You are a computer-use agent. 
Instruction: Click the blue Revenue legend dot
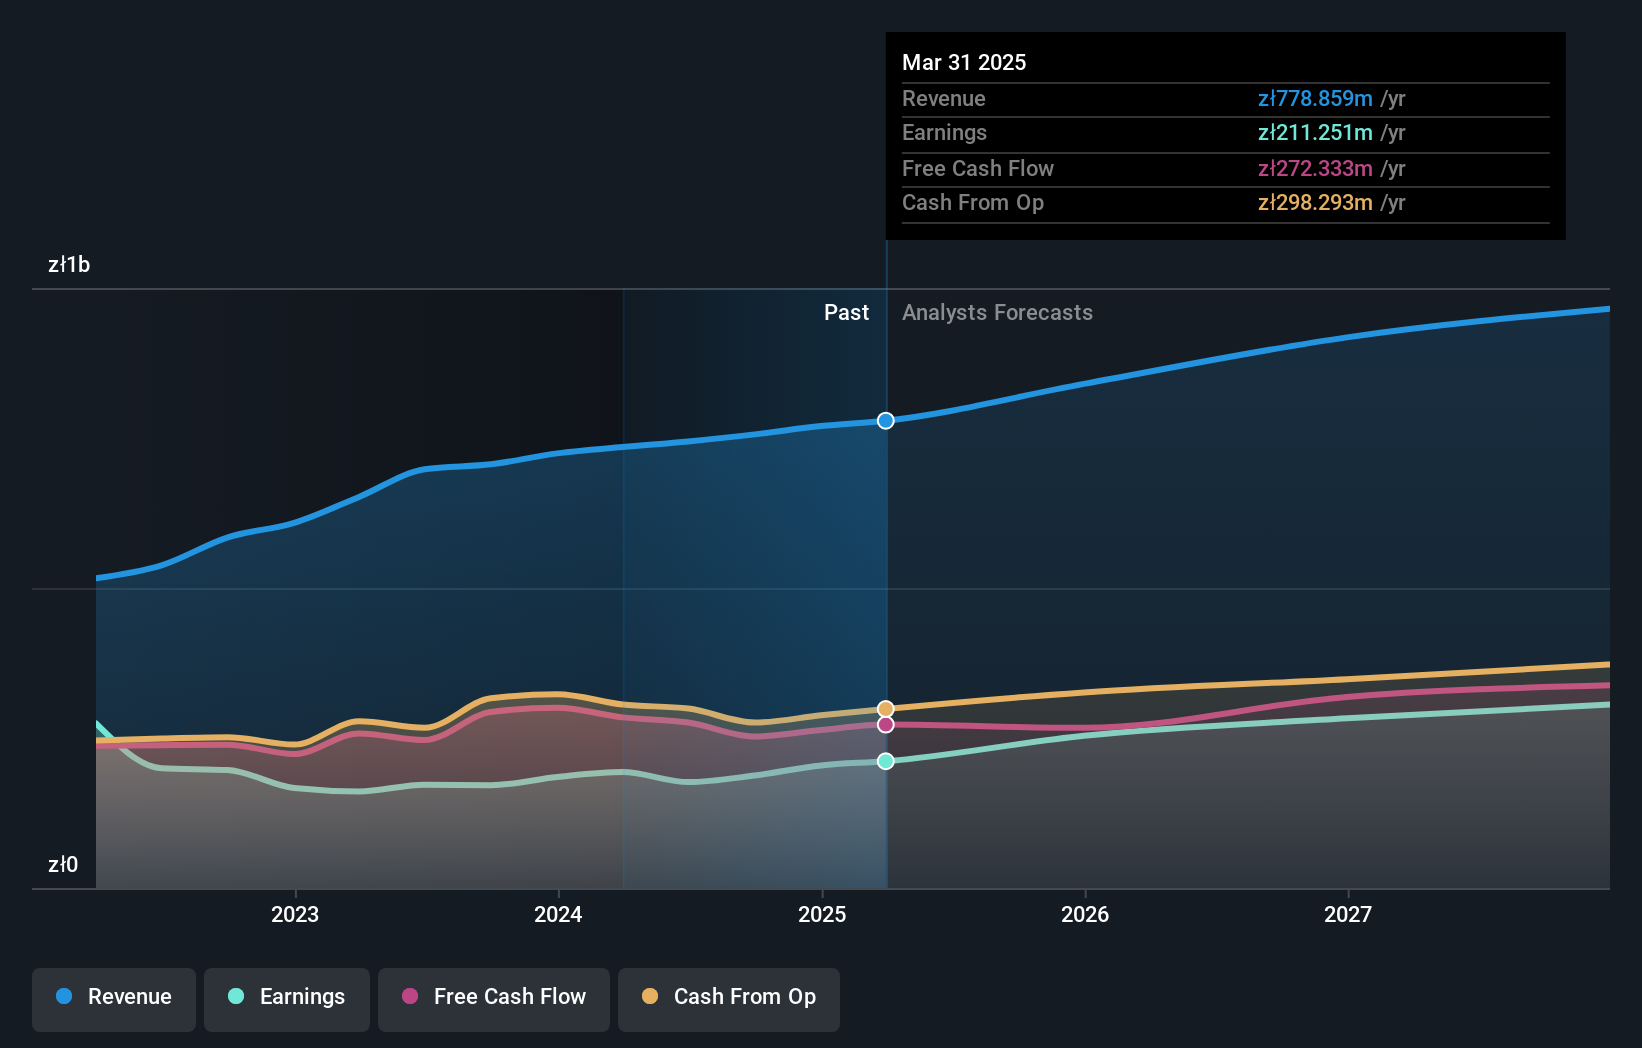point(62,997)
